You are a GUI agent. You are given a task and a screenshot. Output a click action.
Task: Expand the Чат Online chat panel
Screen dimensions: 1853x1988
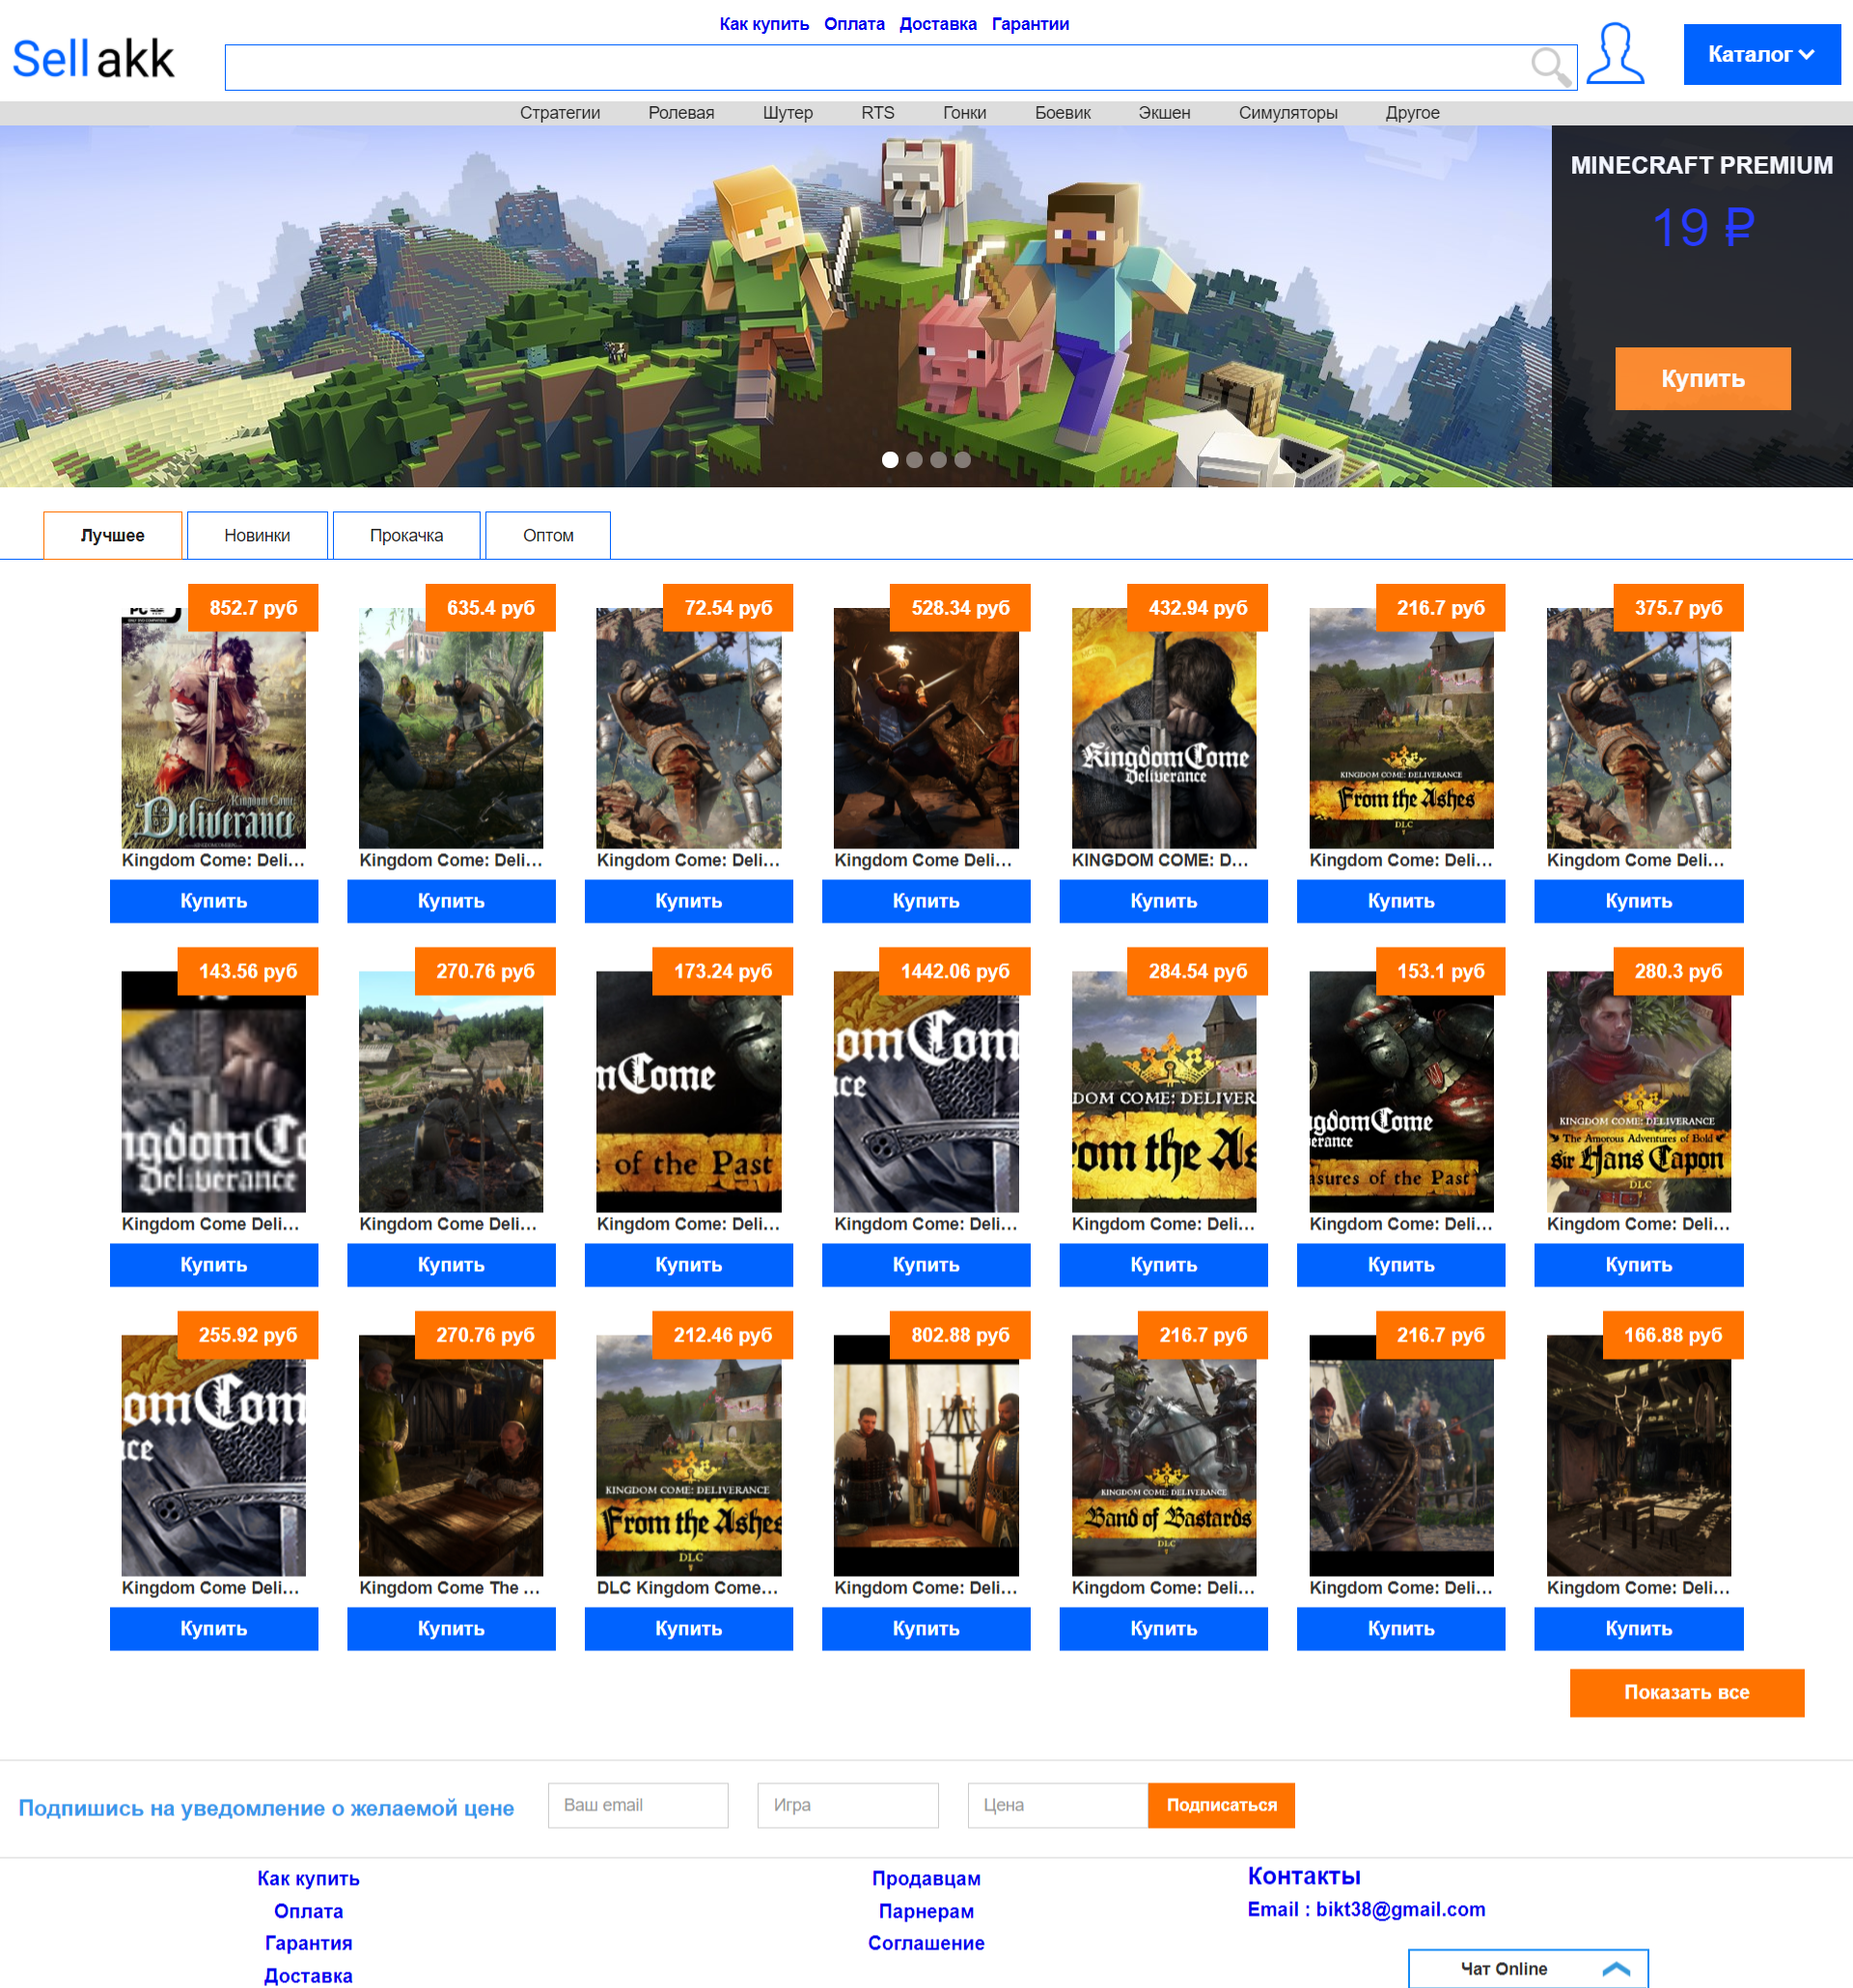coord(1528,1968)
